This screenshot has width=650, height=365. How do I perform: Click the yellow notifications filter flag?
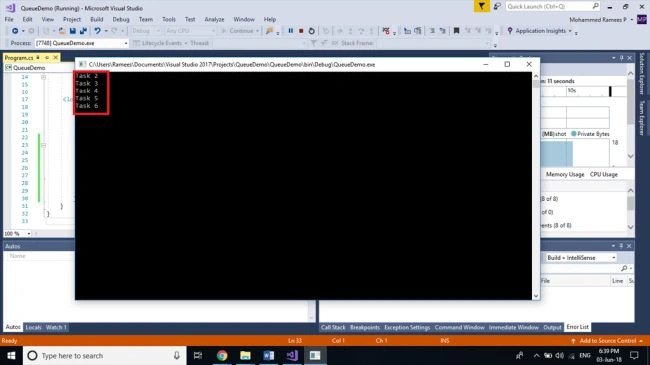(481, 6)
